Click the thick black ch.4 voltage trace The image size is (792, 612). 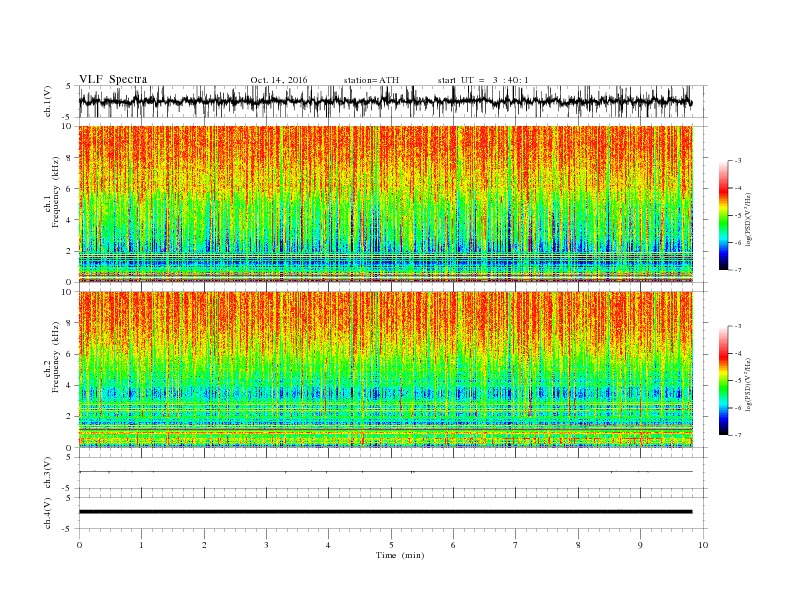pyautogui.click(x=385, y=512)
